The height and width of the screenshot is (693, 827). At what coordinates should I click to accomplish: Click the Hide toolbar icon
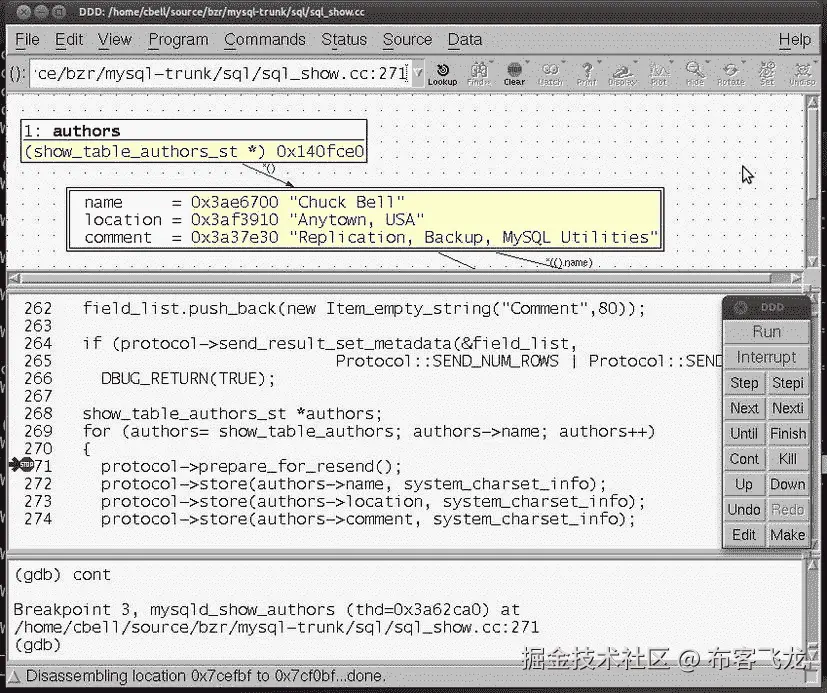pyautogui.click(x=695, y=73)
